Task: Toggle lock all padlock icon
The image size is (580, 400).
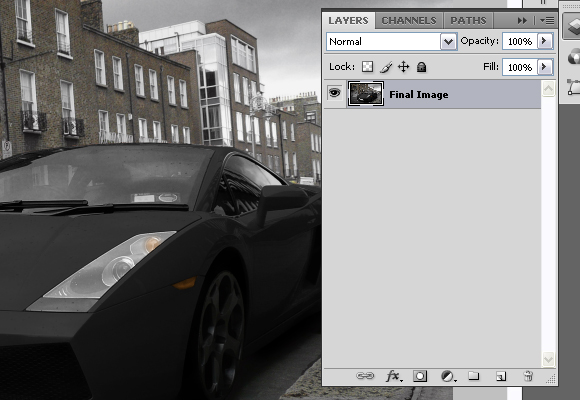Action: point(421,67)
